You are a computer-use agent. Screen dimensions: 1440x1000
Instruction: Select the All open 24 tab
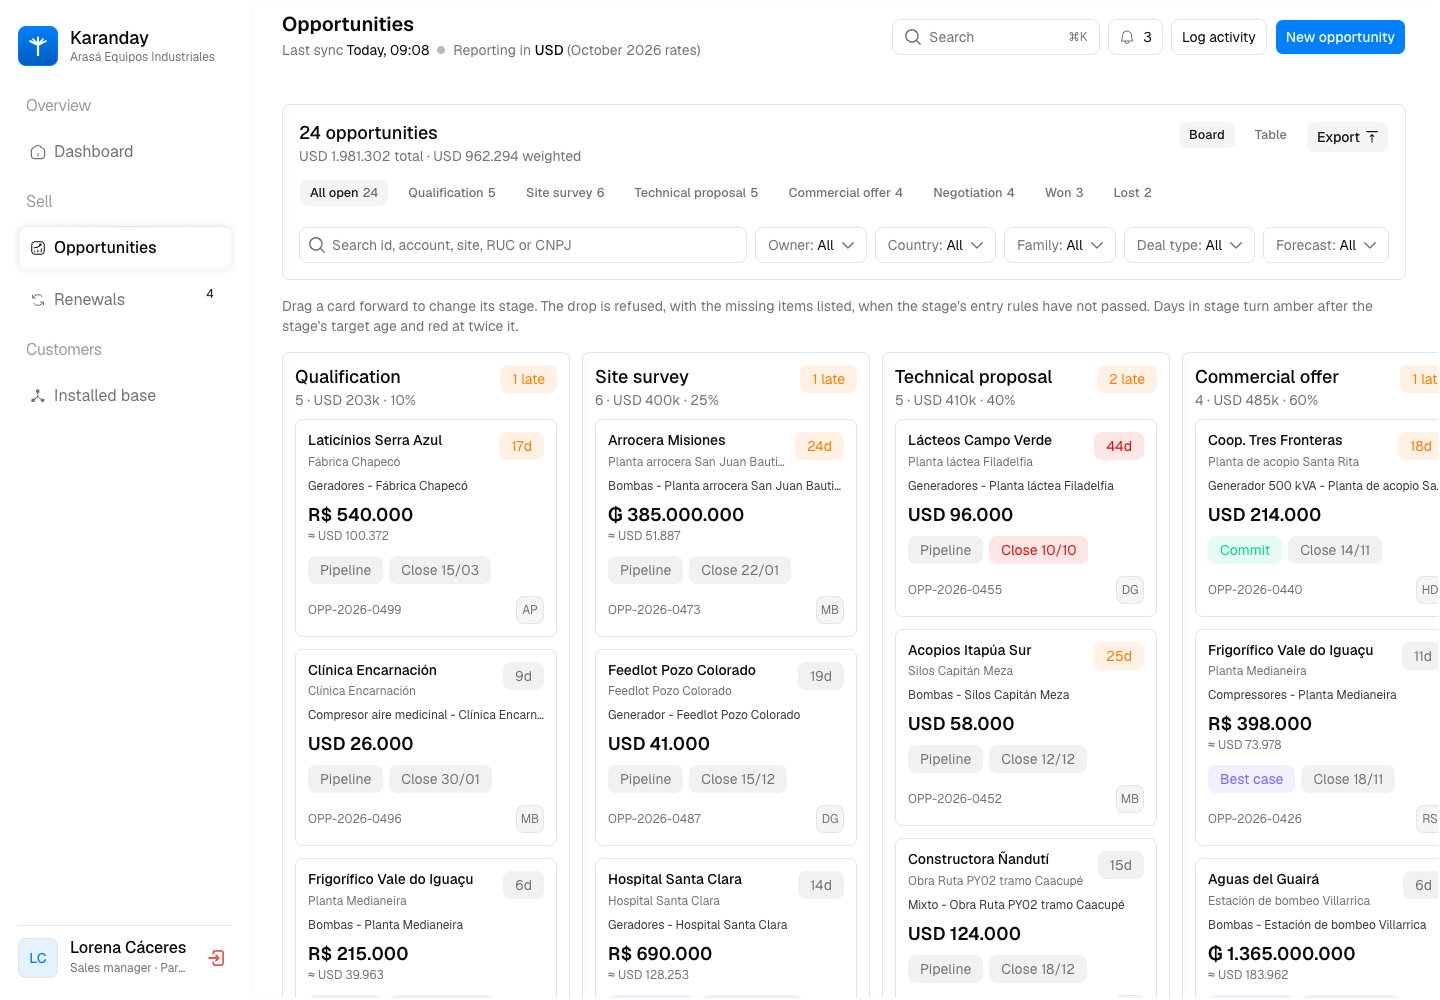pos(344,193)
